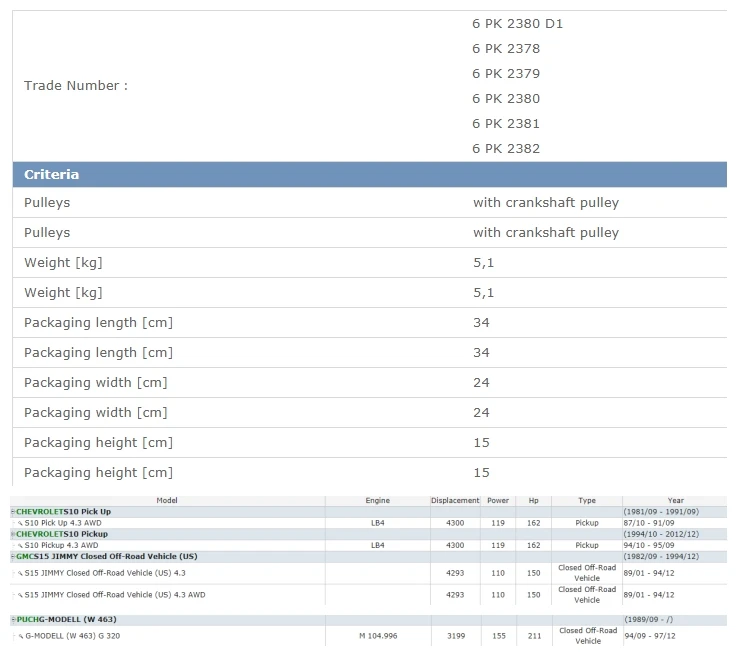The width and height of the screenshot is (737, 656).
Task: Collapse the GMC S15 JIMMY group
Action: [13, 556]
